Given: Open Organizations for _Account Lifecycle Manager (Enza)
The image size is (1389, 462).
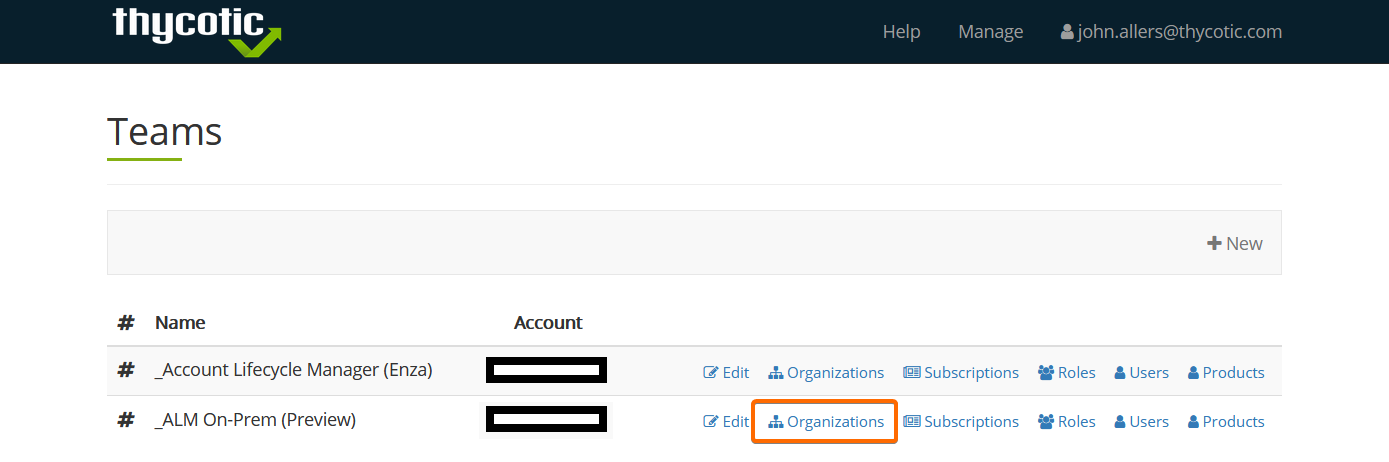Looking at the screenshot, I should (826, 372).
